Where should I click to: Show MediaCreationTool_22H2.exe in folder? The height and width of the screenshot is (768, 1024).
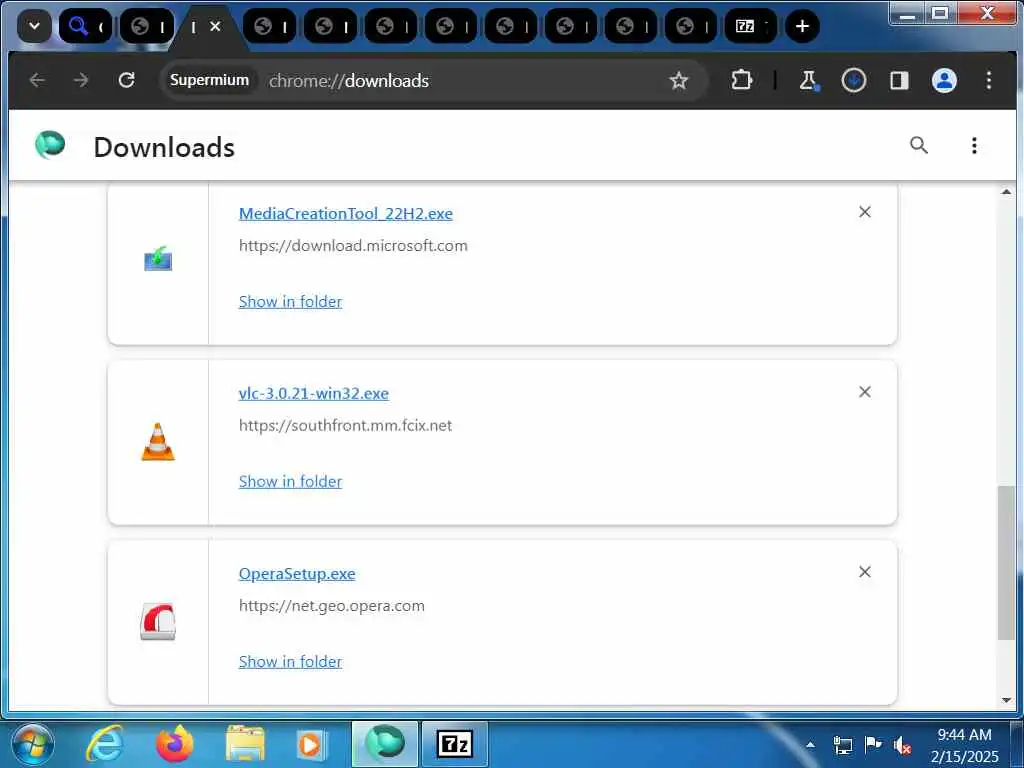(290, 302)
